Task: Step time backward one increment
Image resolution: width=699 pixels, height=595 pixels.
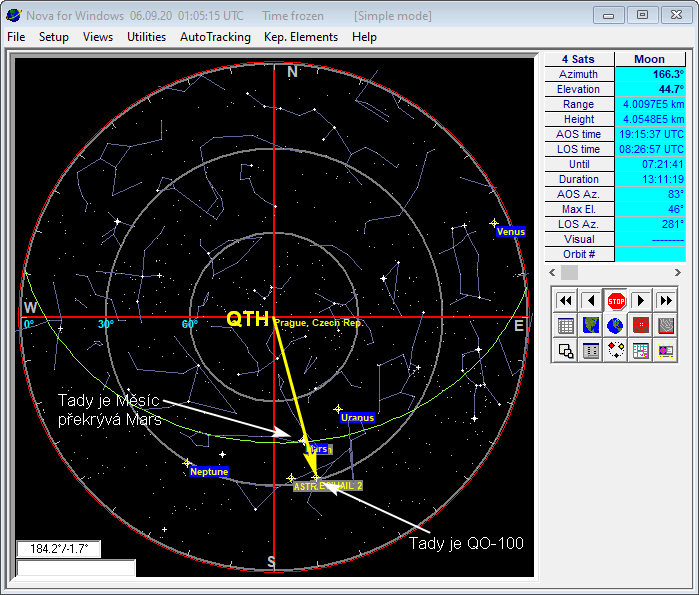Action: tap(591, 300)
